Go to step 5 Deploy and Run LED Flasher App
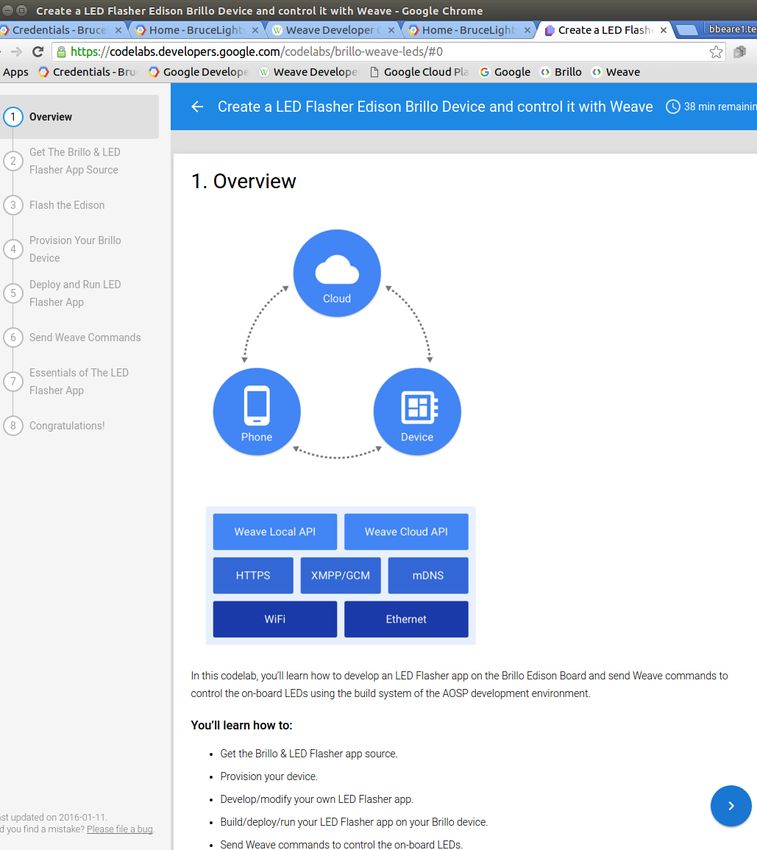Image resolution: width=757 pixels, height=850 pixels. point(79,293)
